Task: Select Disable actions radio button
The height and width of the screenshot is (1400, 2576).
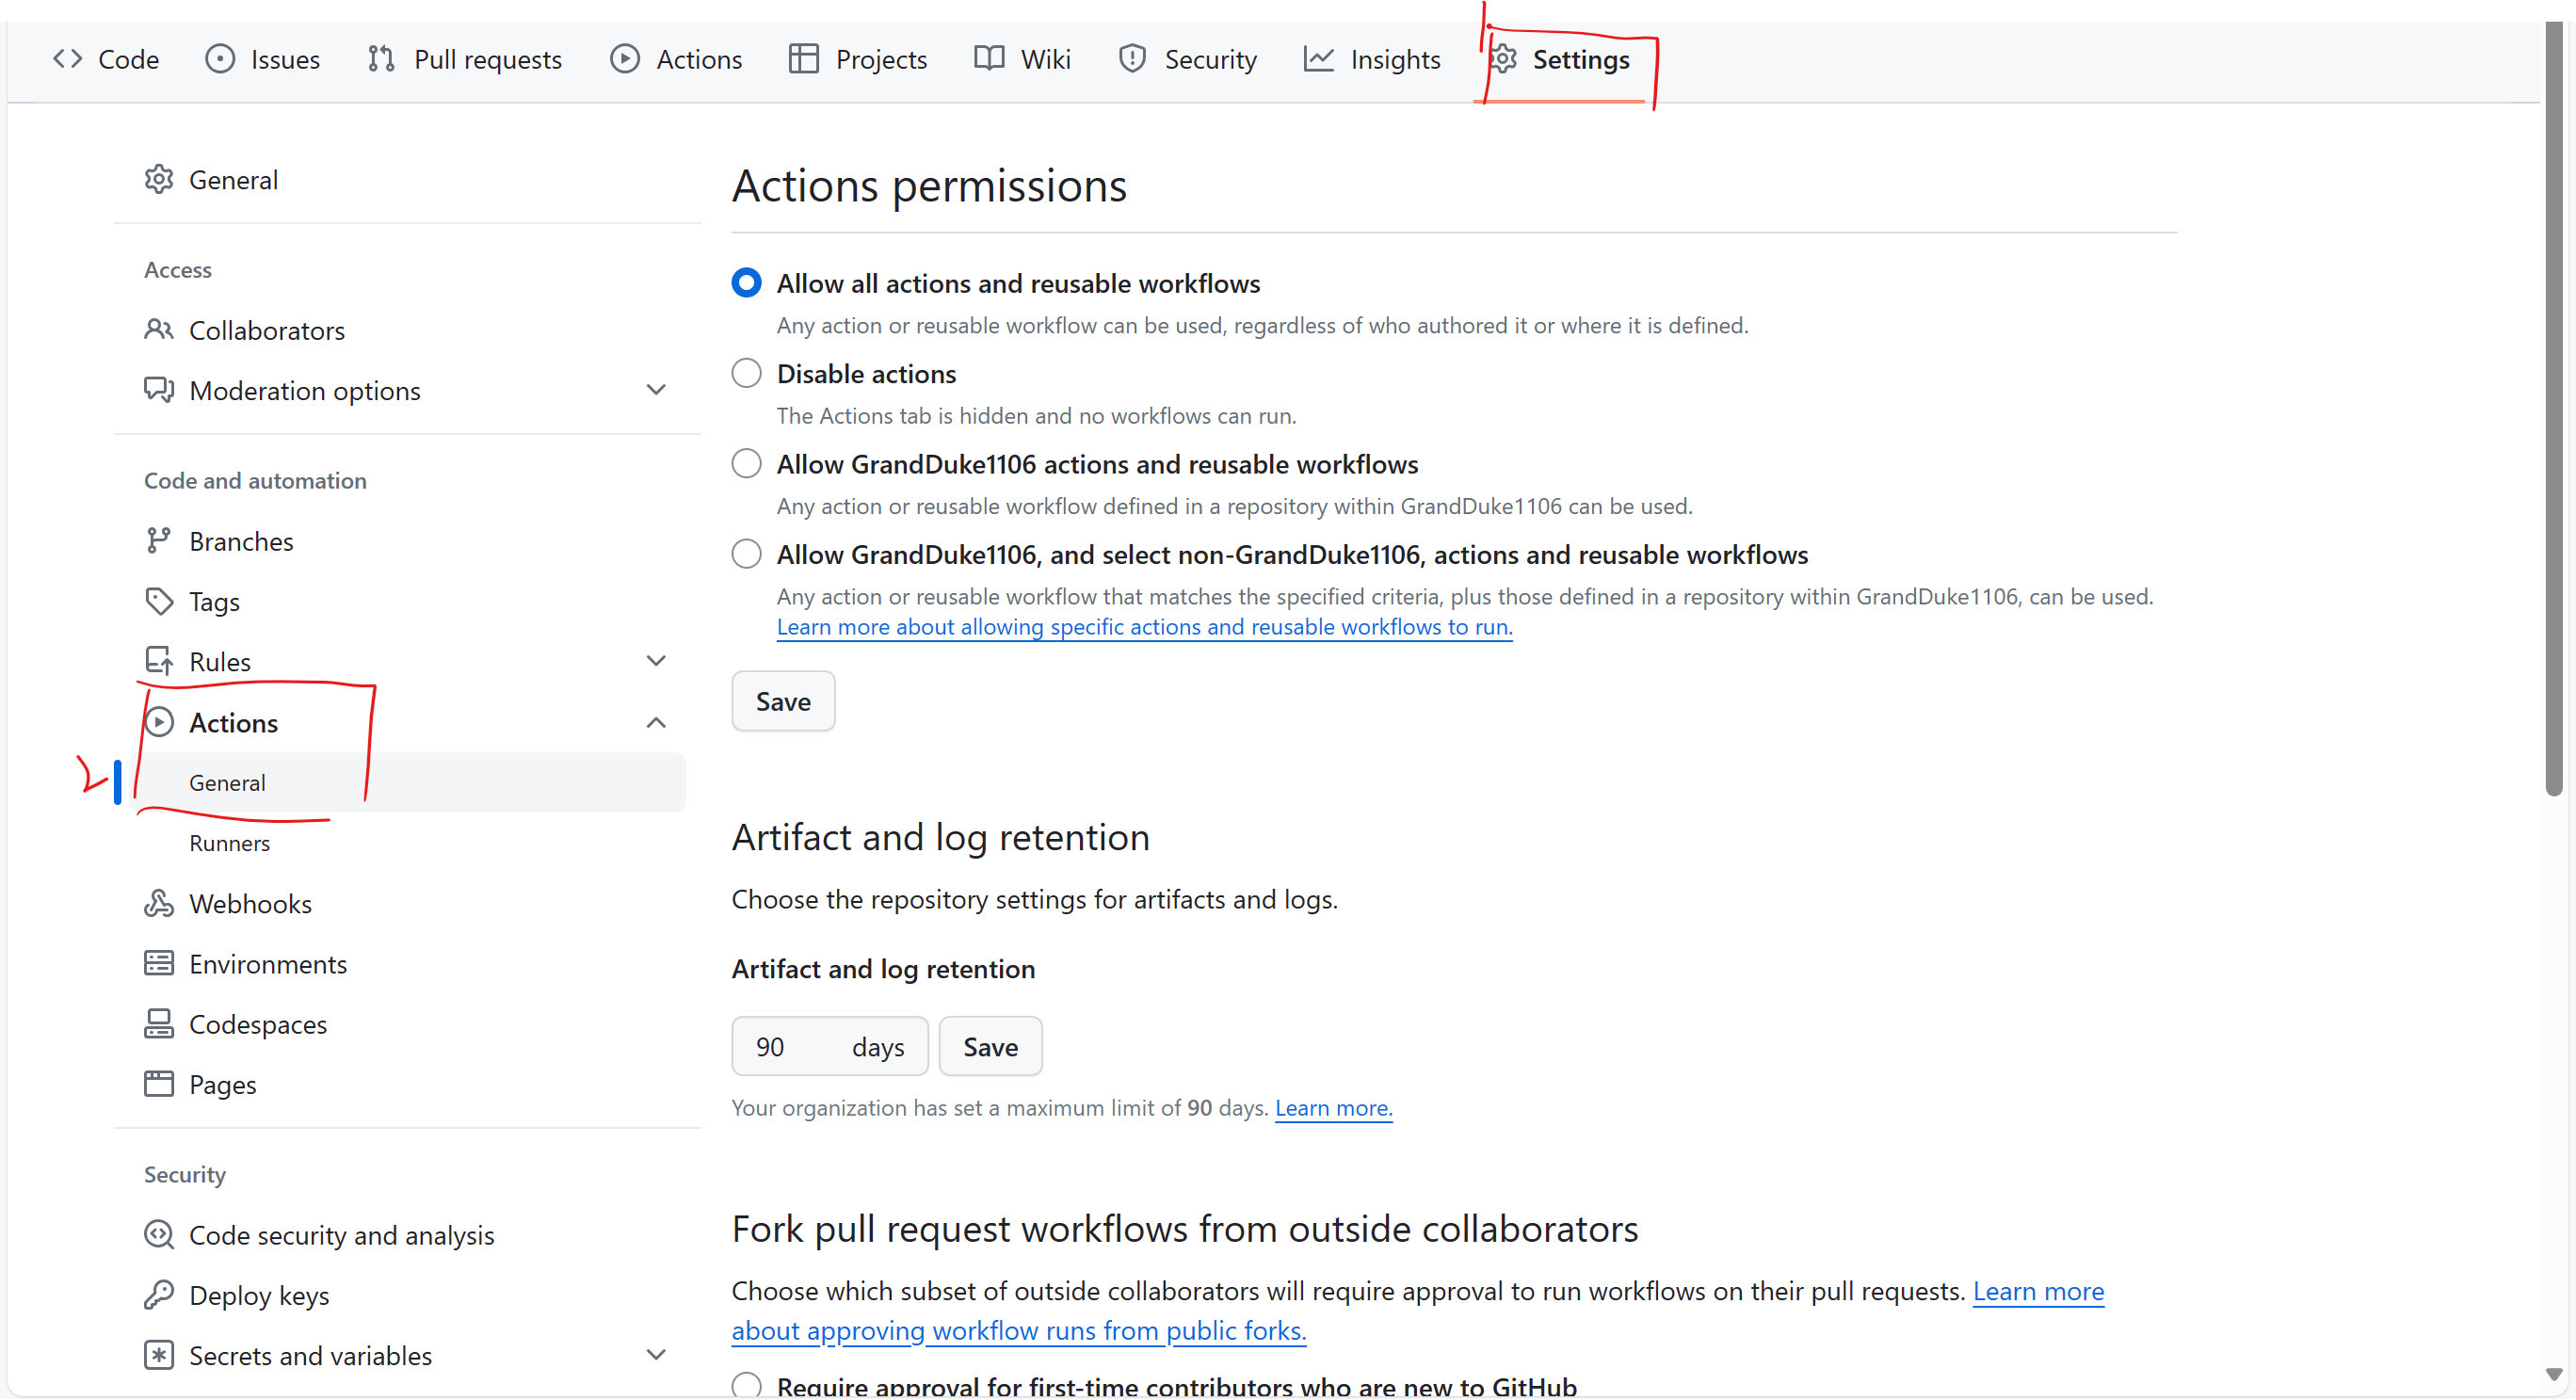Action: pyautogui.click(x=747, y=374)
